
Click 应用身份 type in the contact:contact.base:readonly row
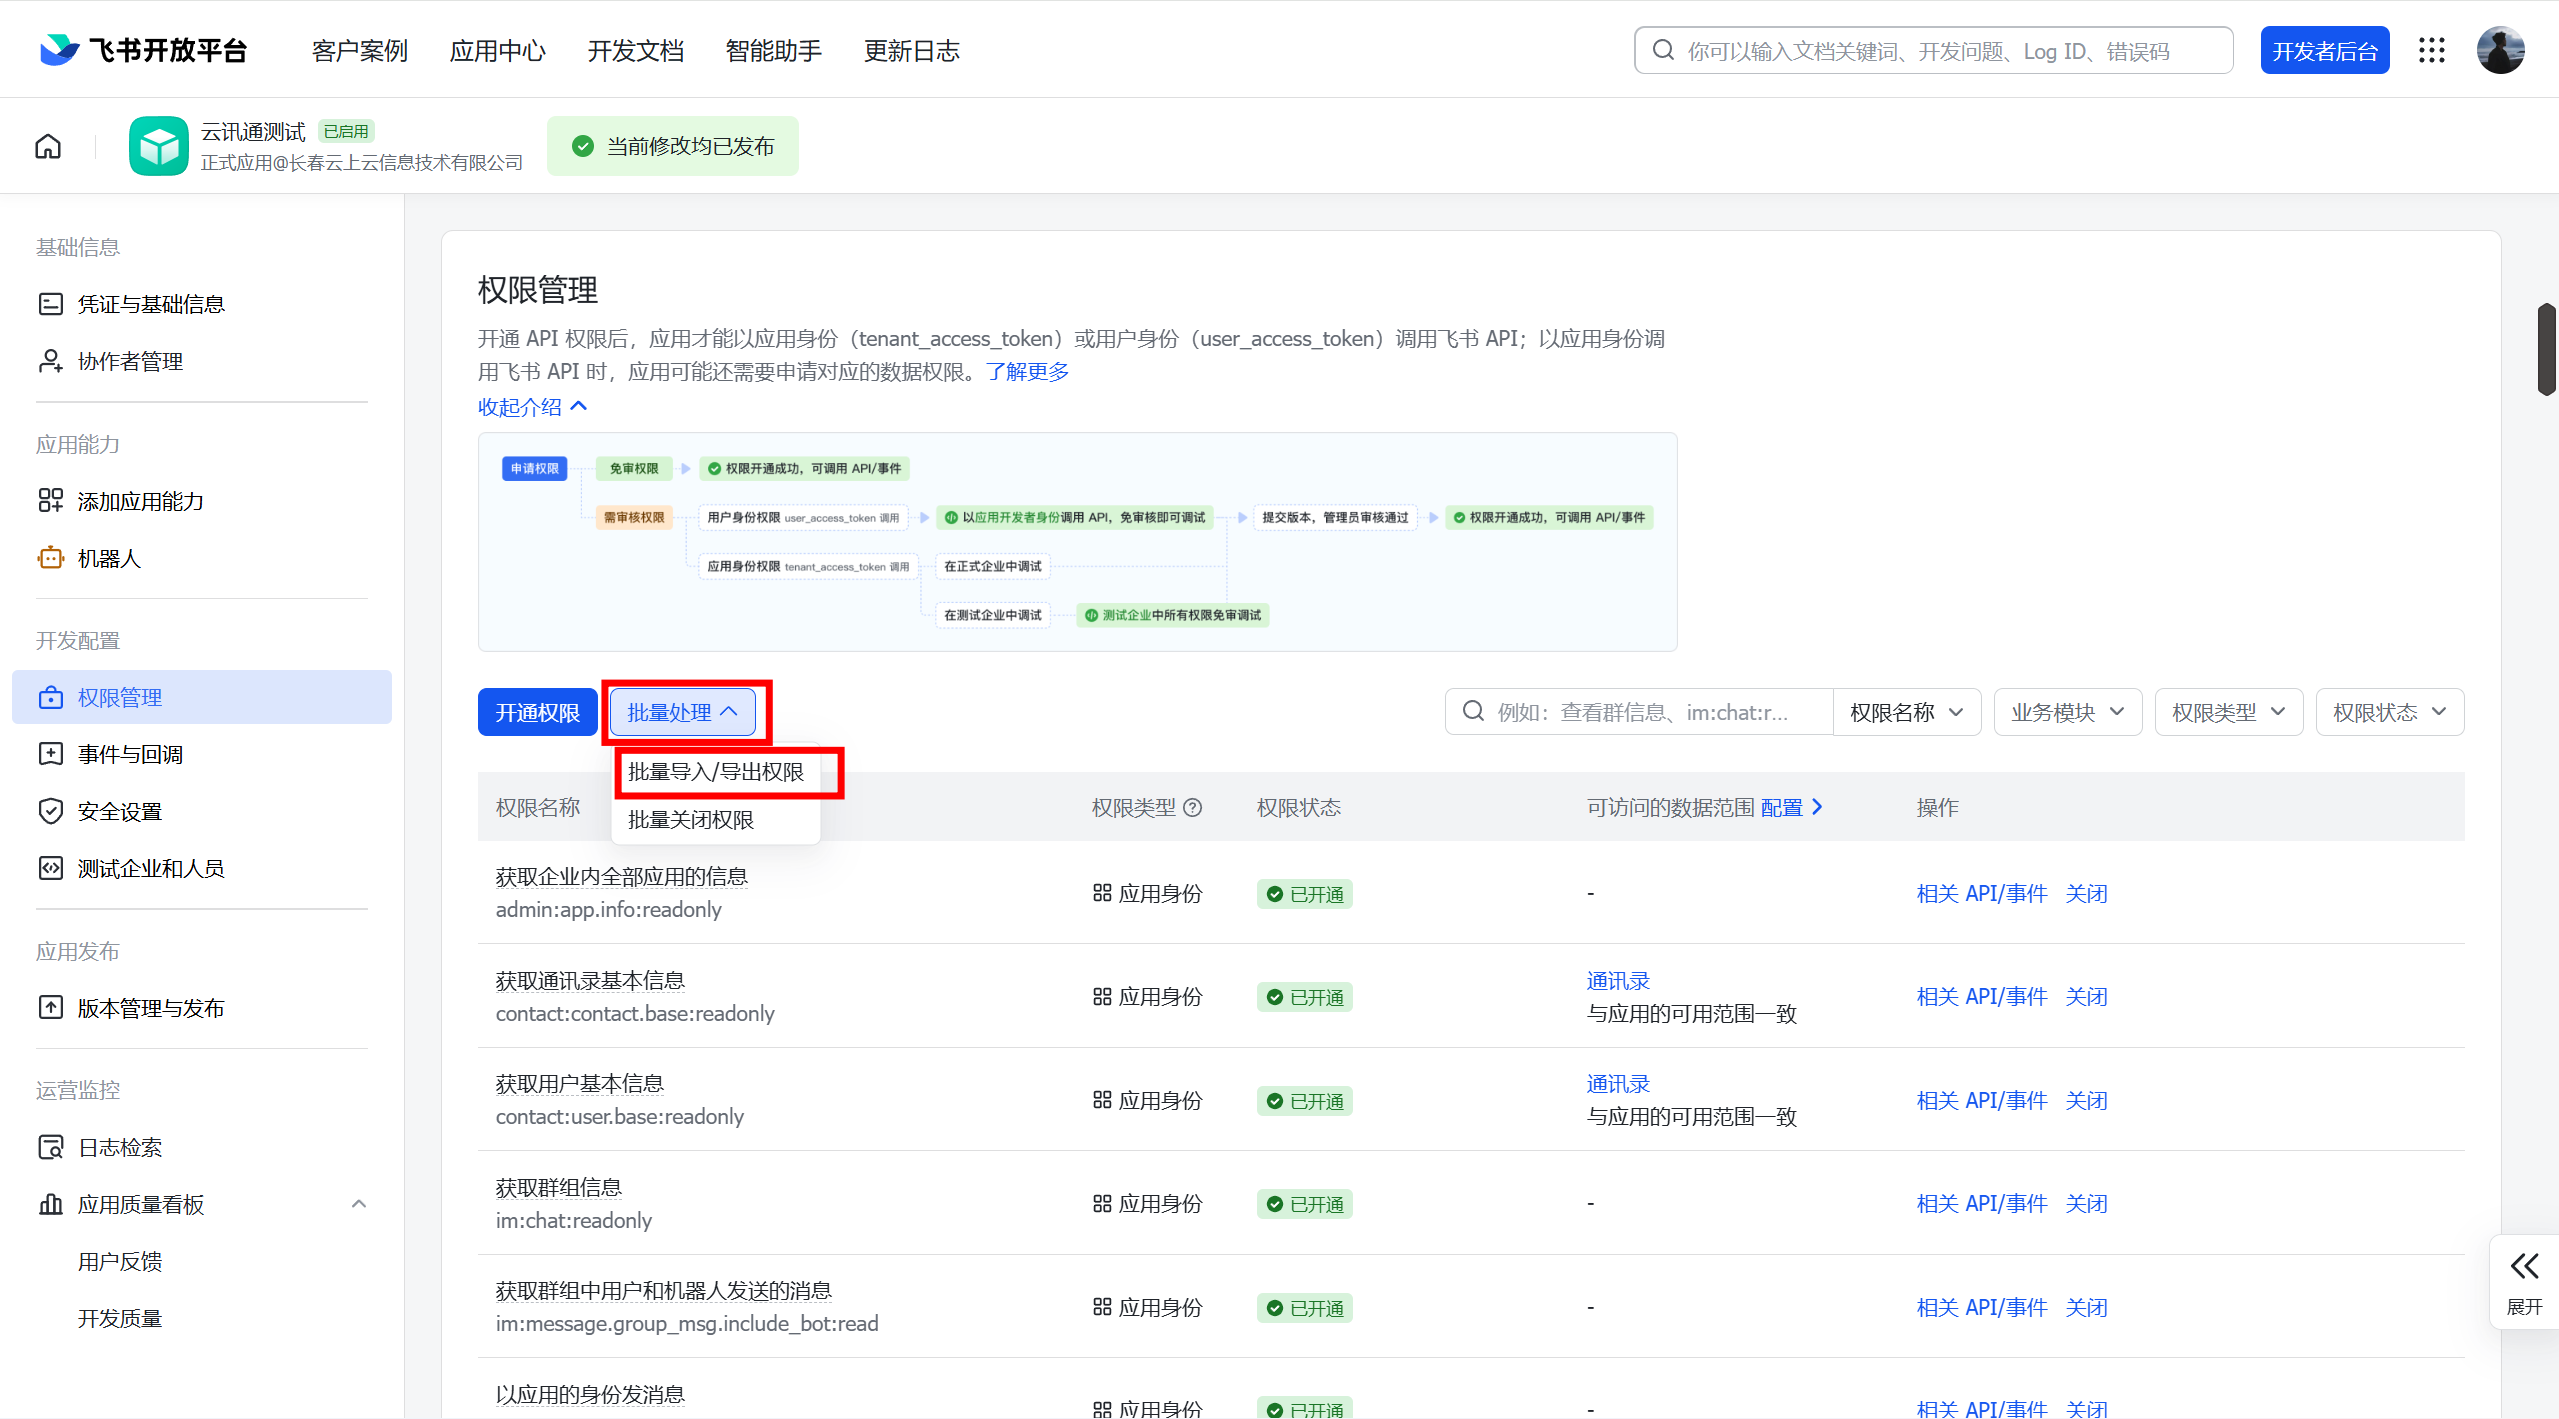coord(1147,996)
